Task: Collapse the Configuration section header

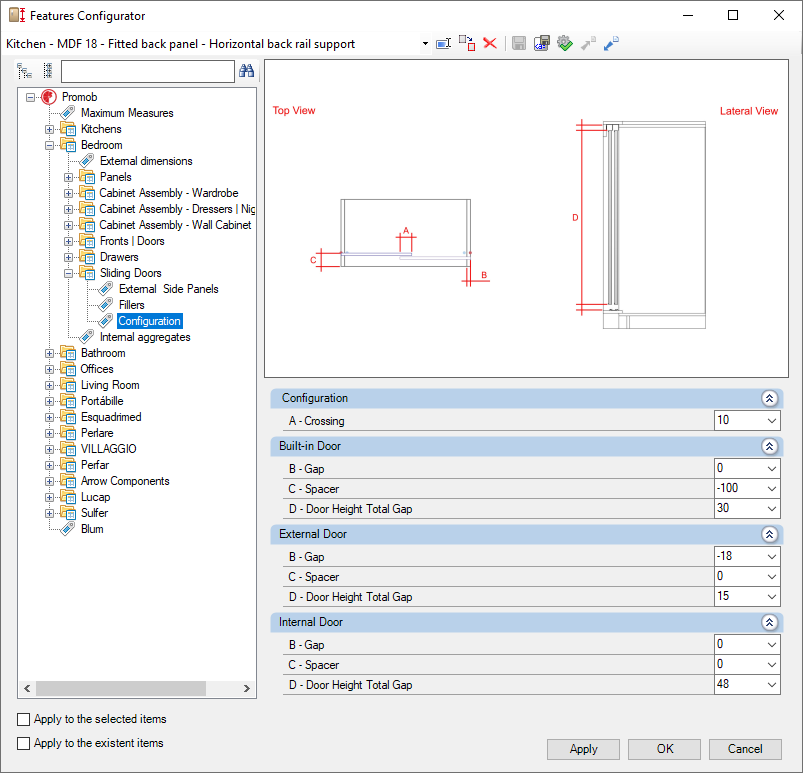Action: [769, 398]
